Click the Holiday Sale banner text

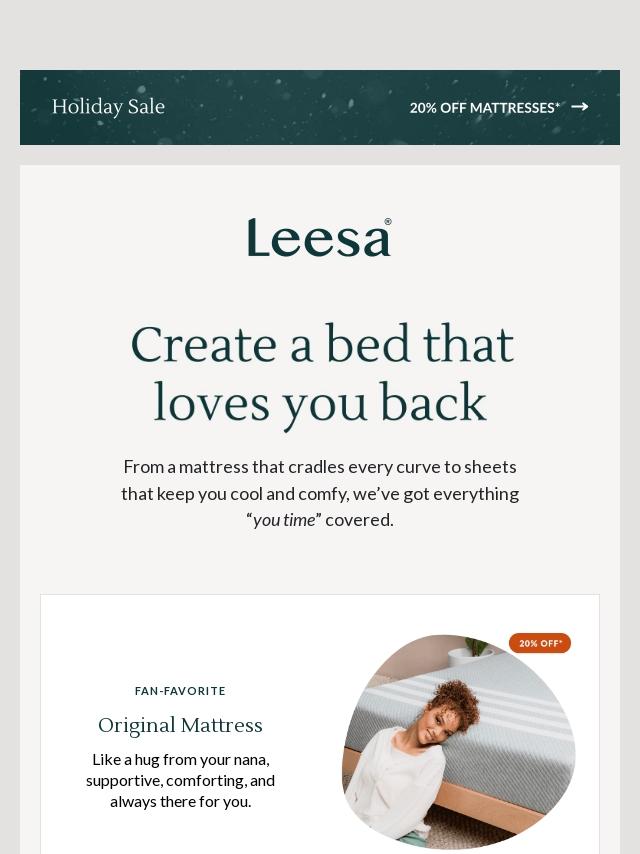108,107
